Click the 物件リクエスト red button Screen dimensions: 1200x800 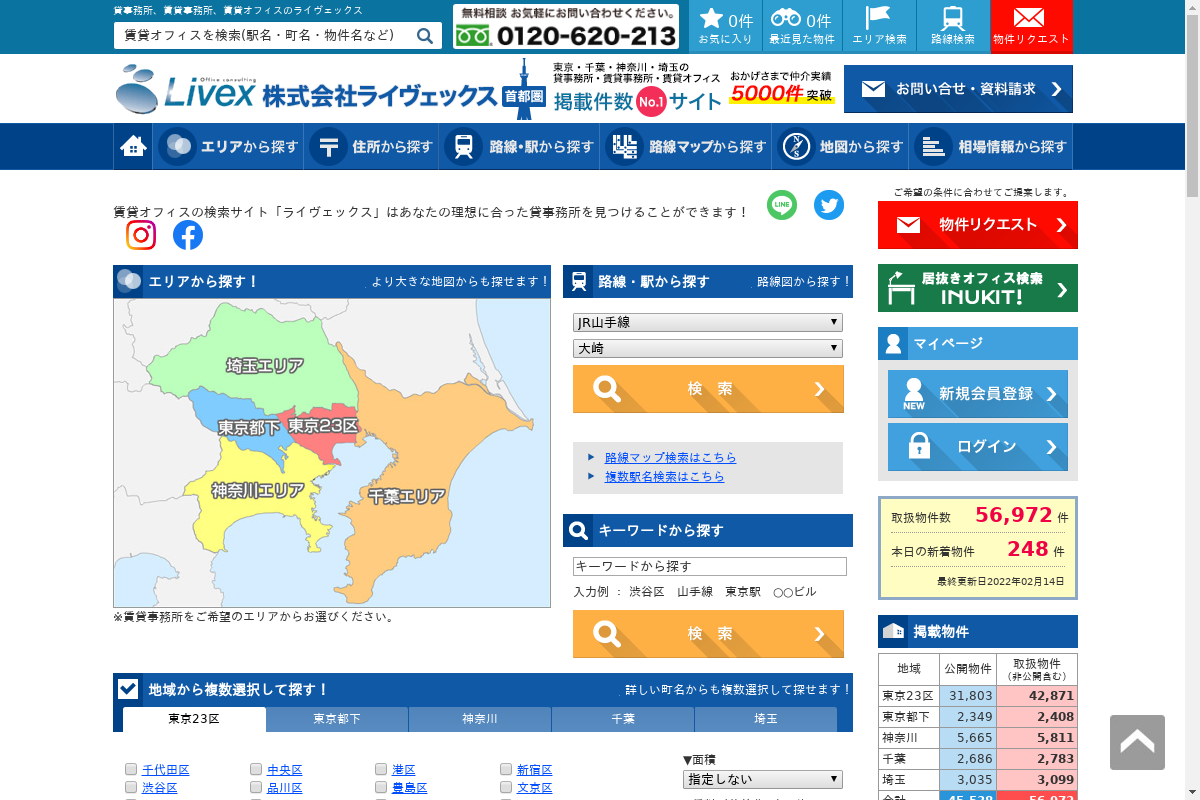point(978,225)
